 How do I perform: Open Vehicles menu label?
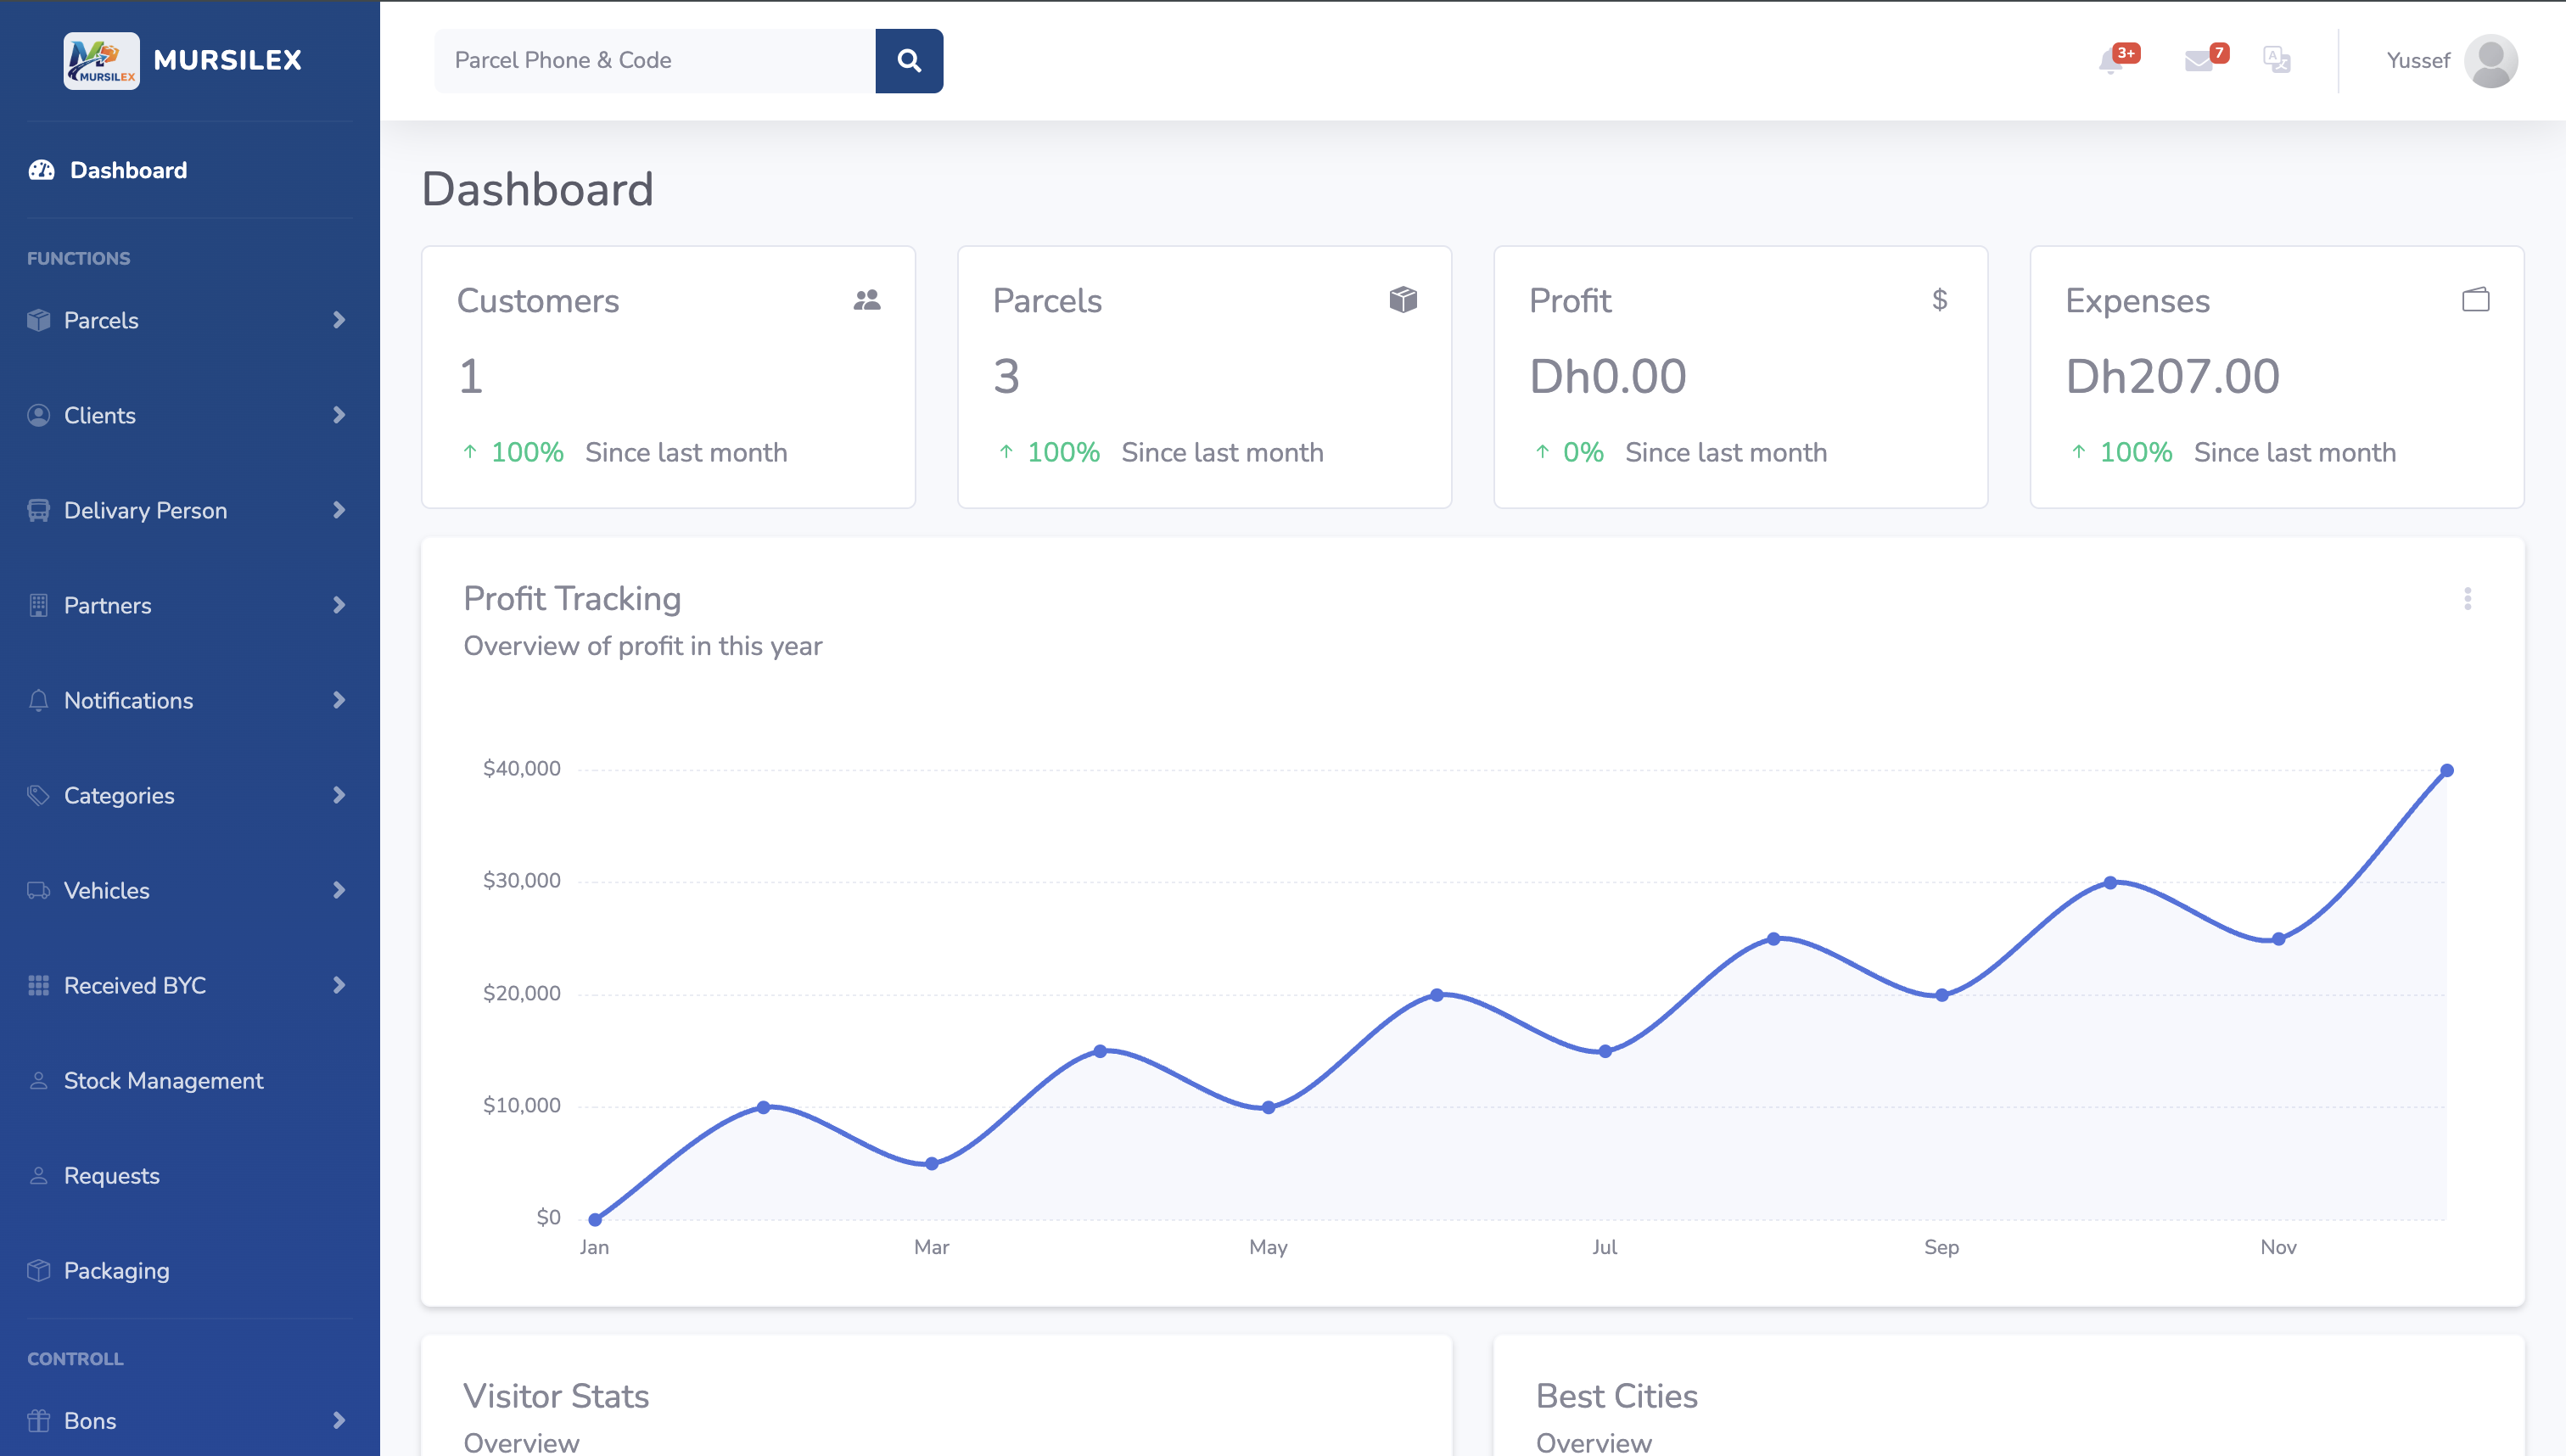(107, 890)
